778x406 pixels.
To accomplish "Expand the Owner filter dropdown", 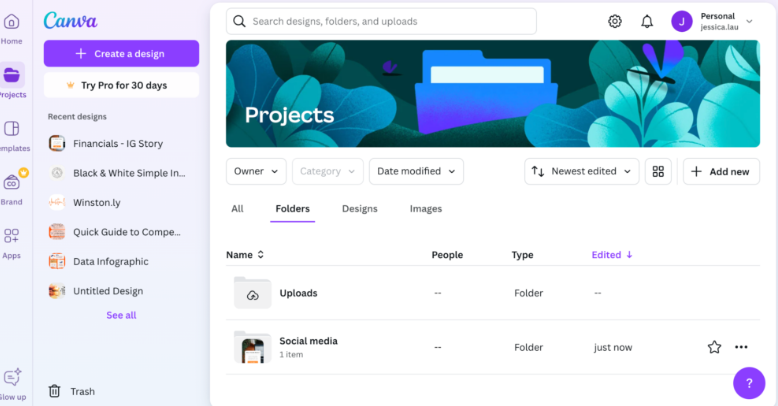I will 256,171.
